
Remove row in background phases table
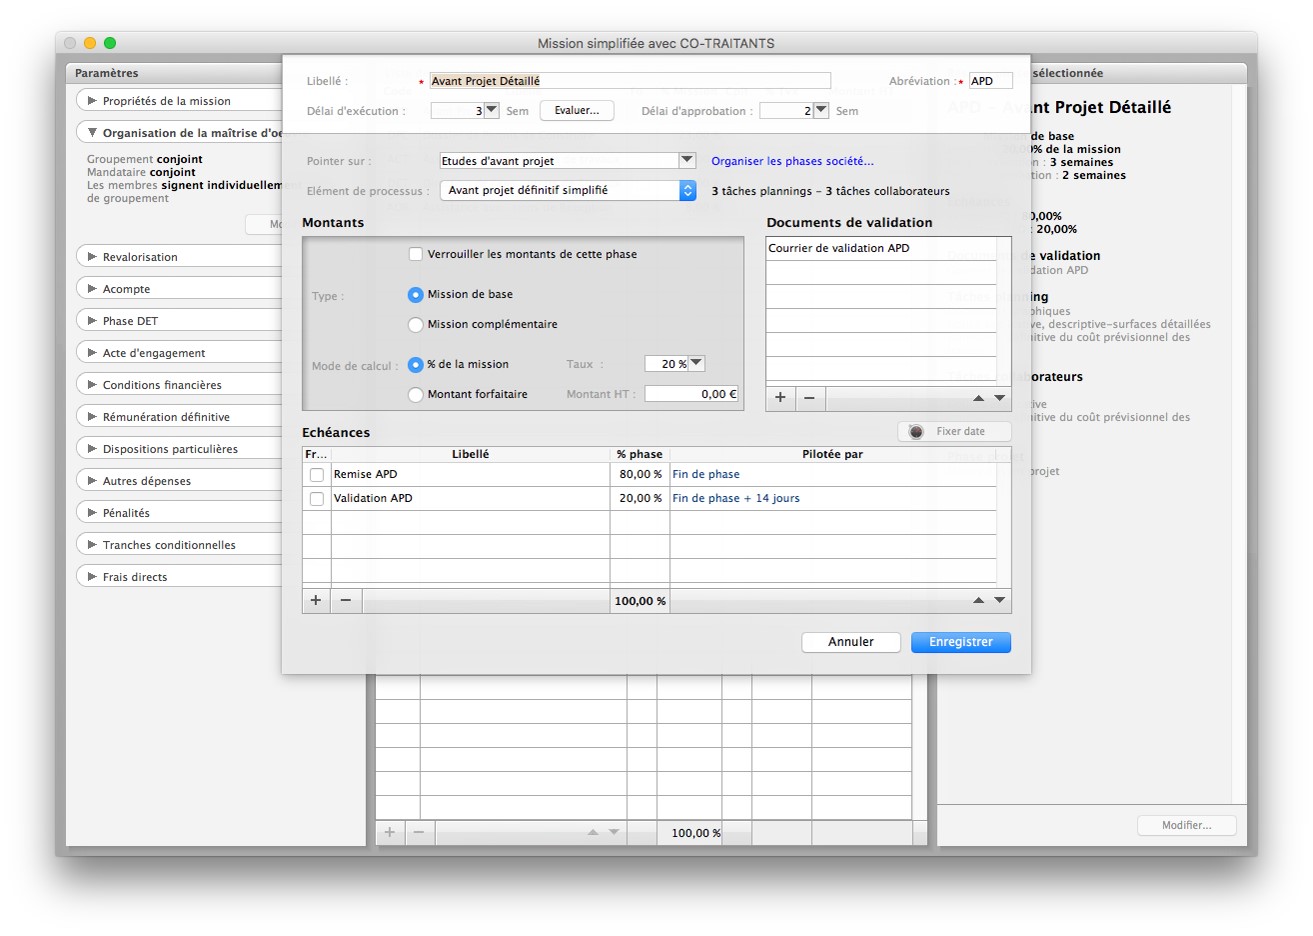(x=419, y=832)
